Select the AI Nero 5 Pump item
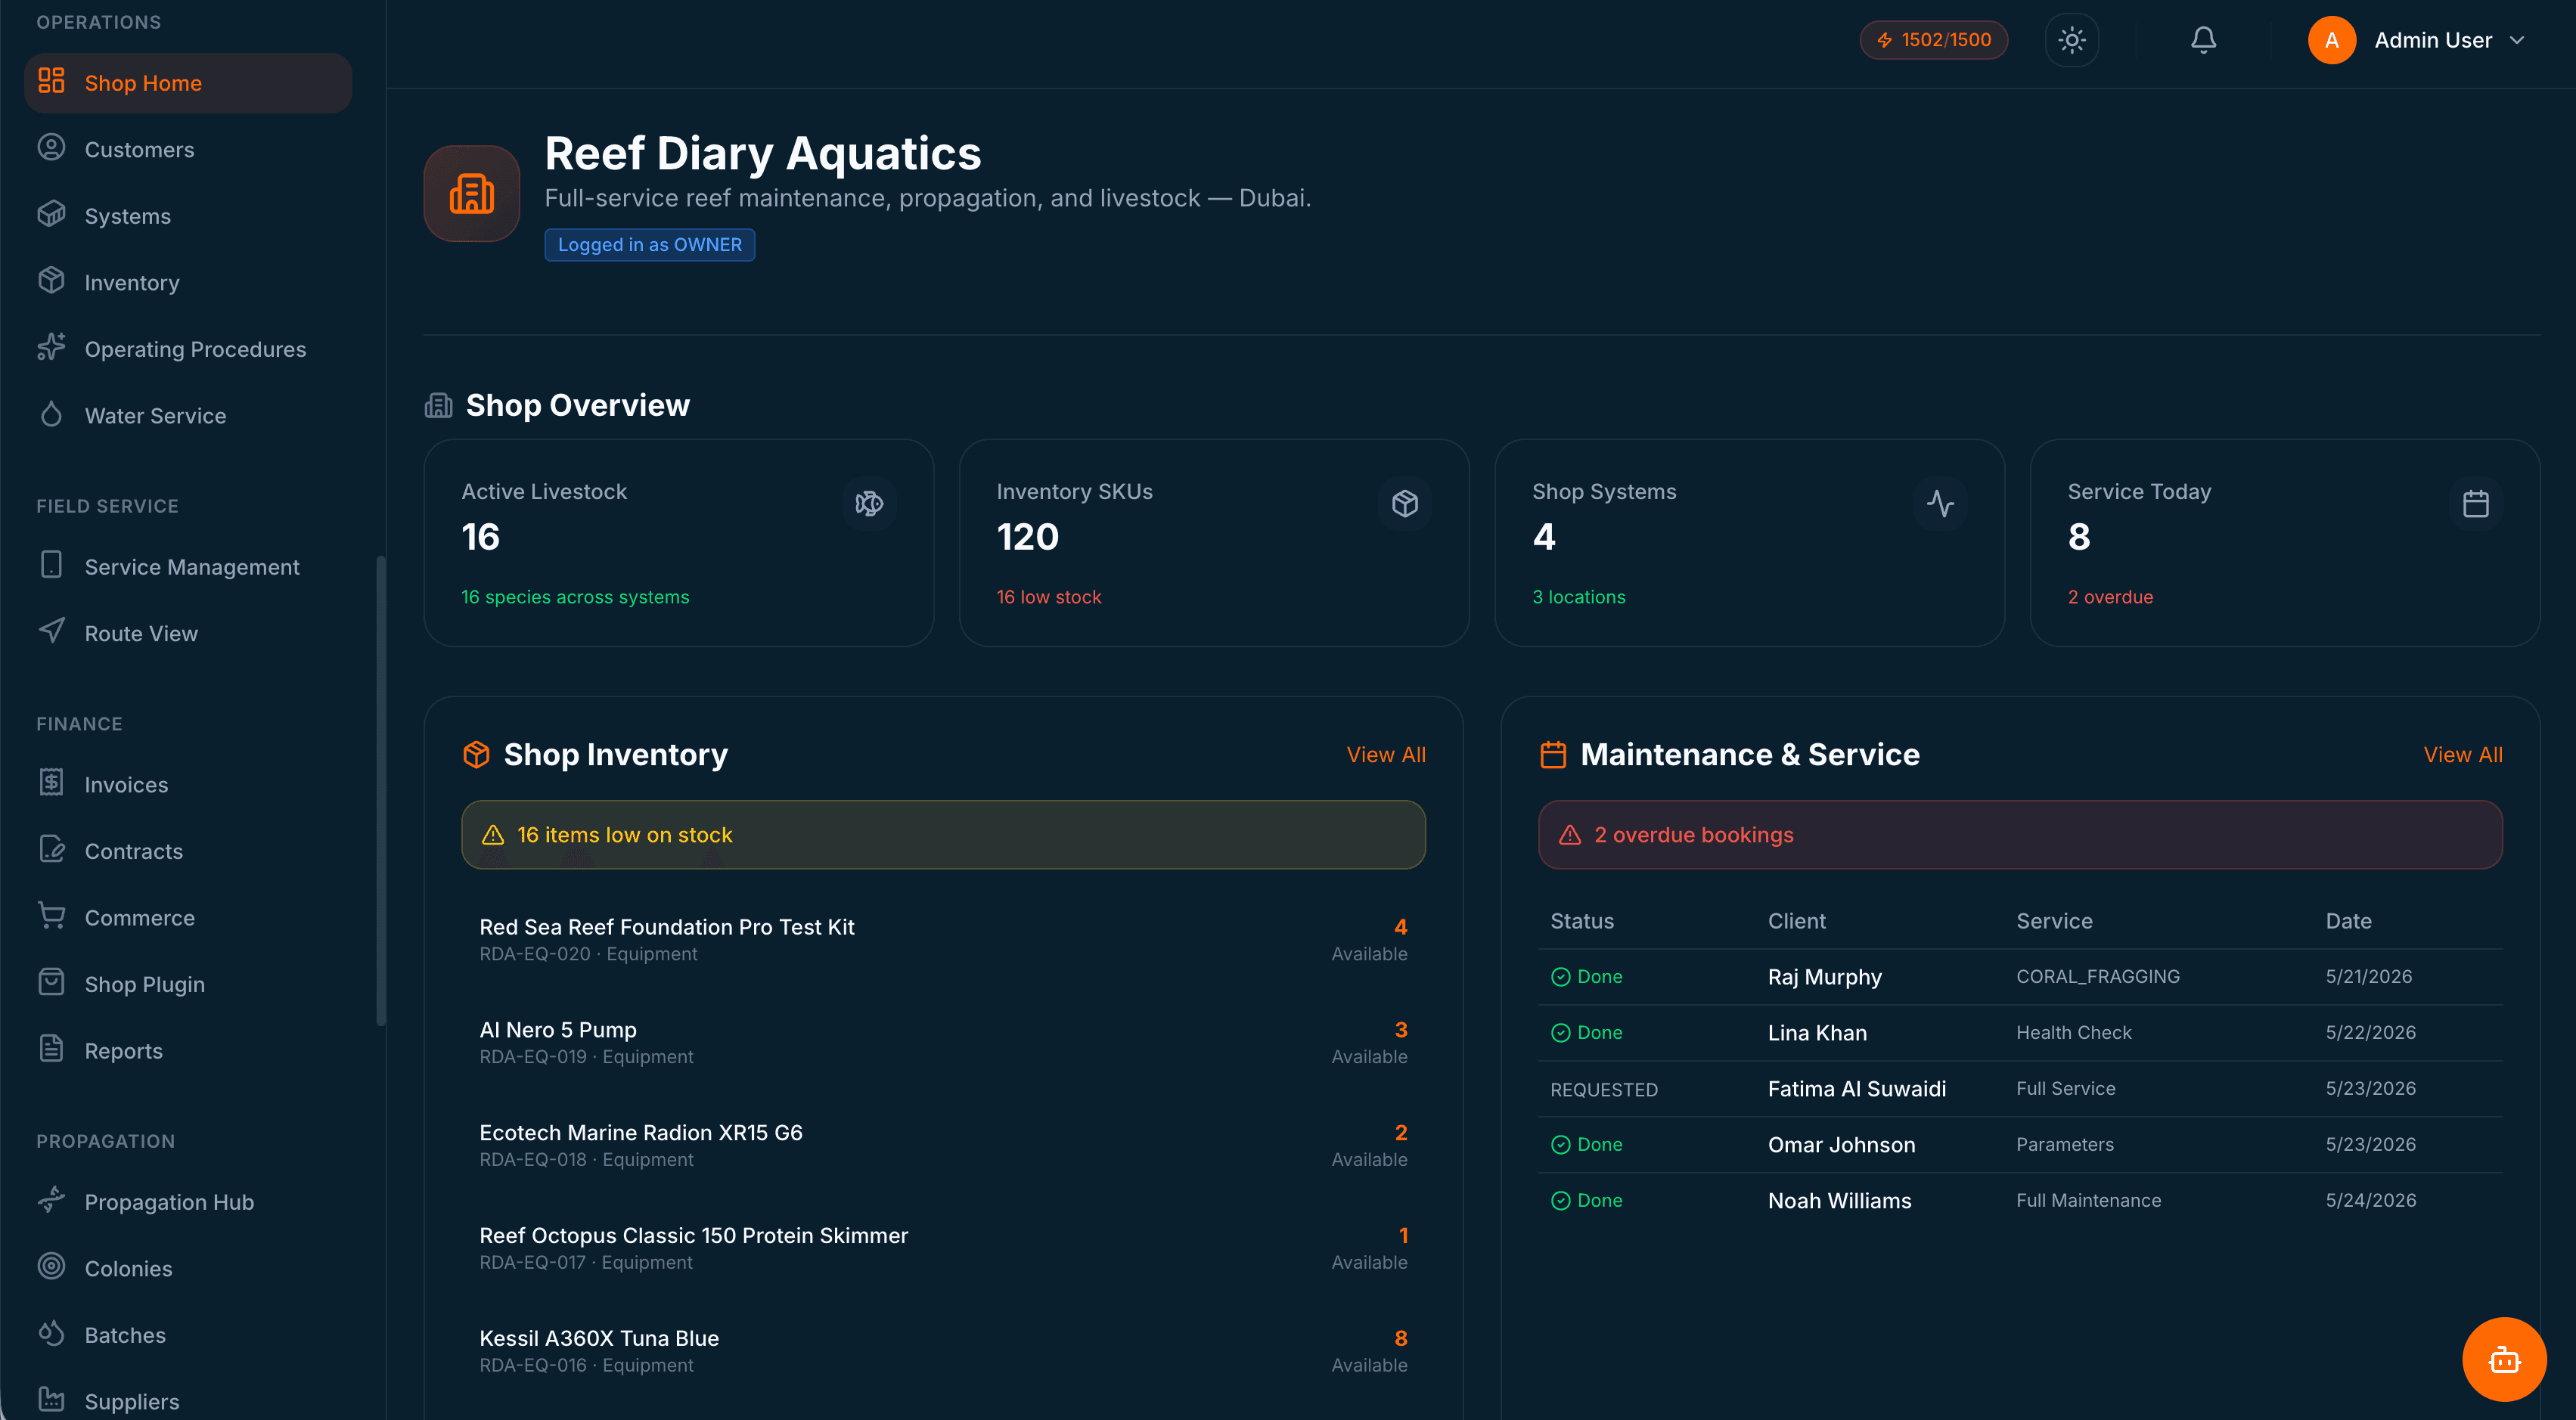Screen dimensions: 2576x1420 pos(943,1042)
